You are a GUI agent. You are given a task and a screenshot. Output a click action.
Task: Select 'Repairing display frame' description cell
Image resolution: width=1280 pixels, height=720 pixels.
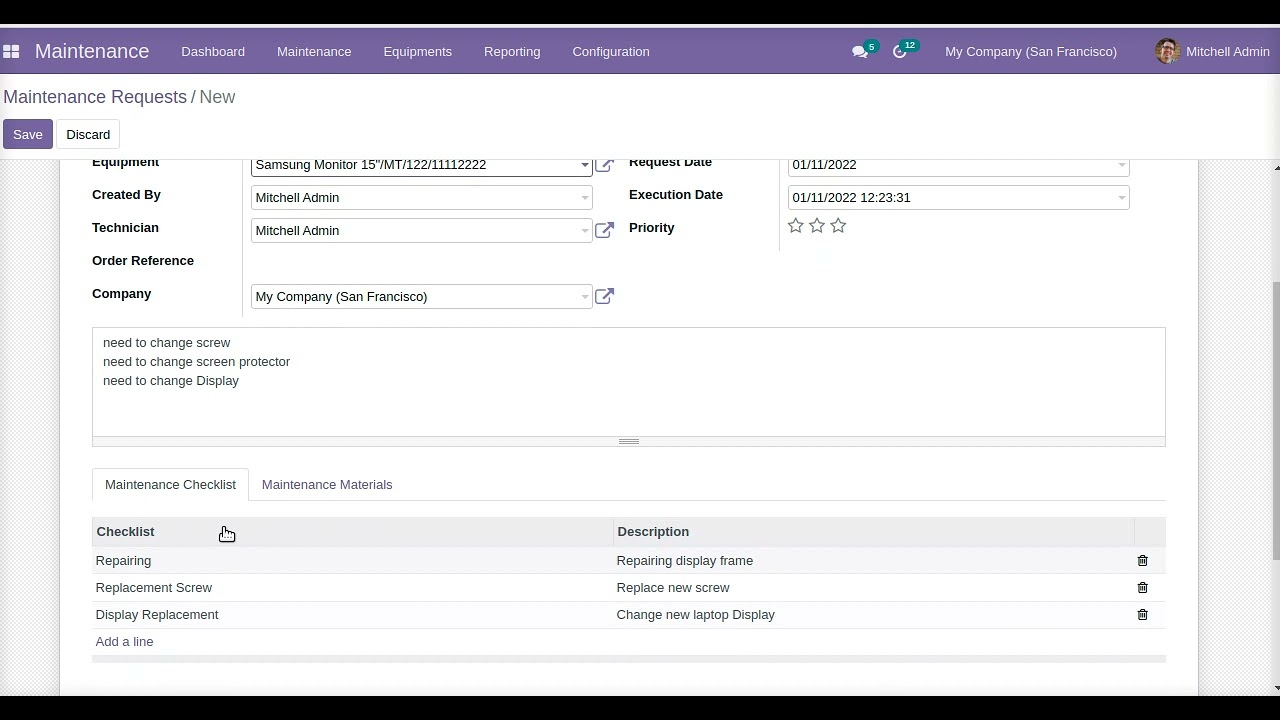(x=874, y=561)
